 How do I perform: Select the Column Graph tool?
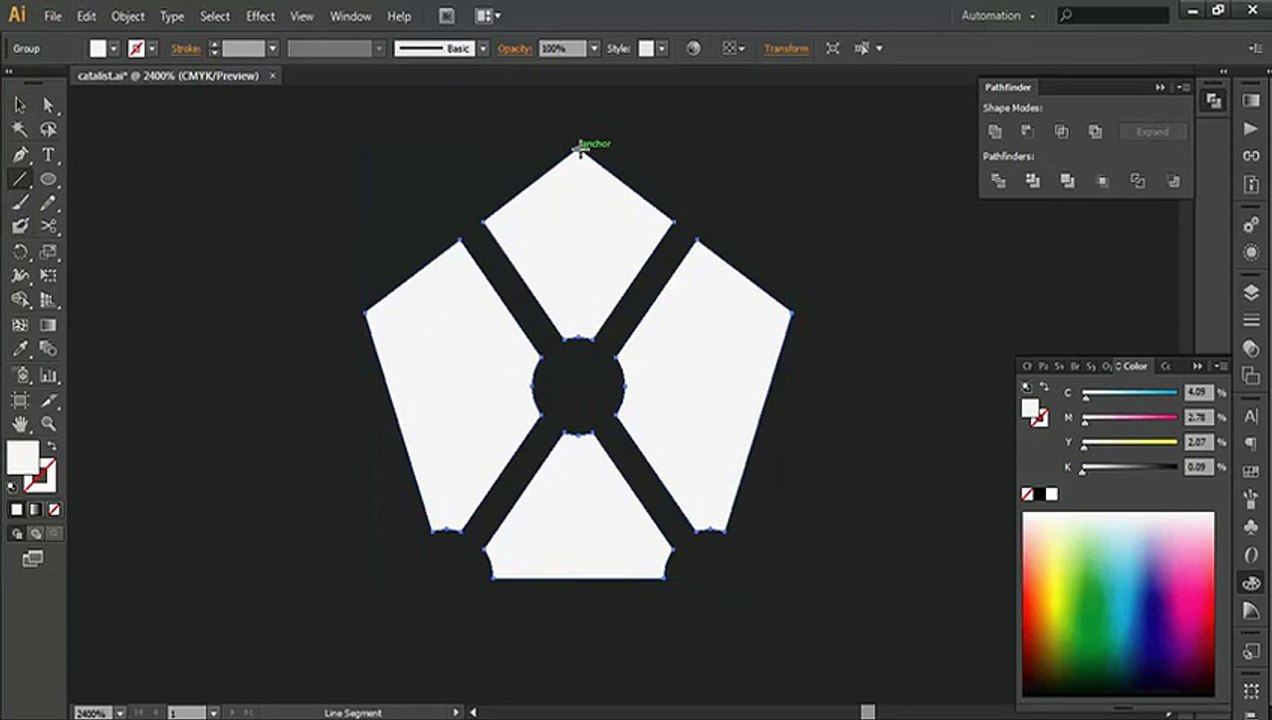[48, 376]
